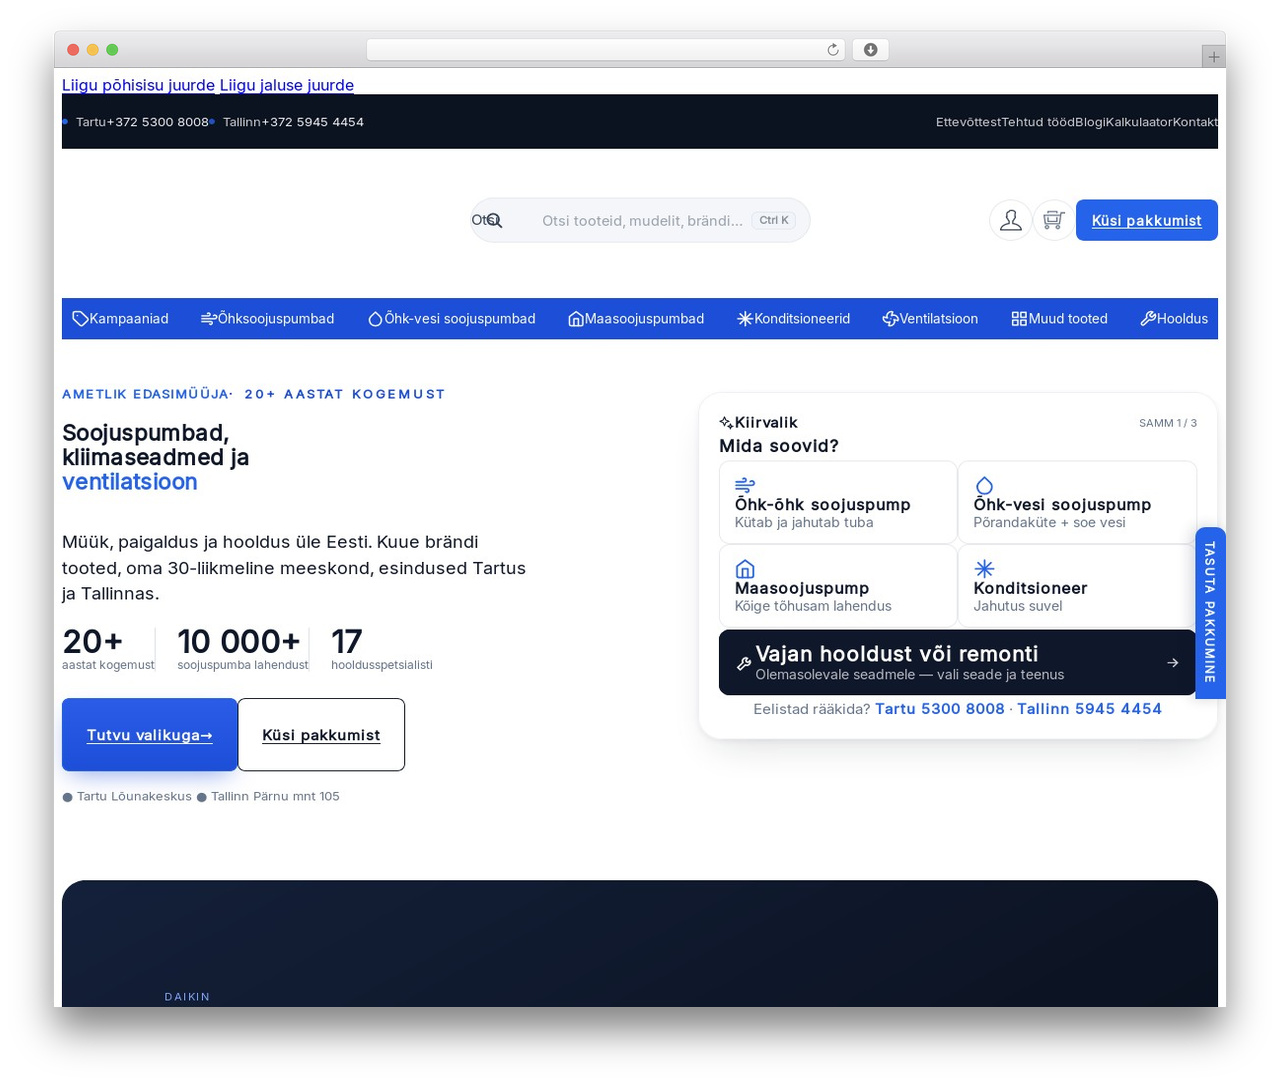
Task: Click the Tutvu valikuga button
Action: coord(150,735)
